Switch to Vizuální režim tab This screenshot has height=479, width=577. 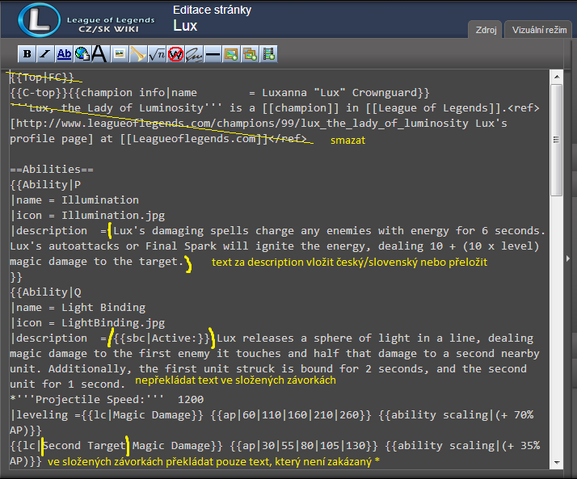(539, 30)
